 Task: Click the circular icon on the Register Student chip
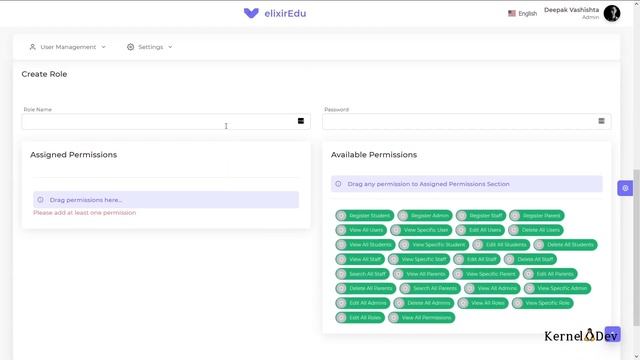[342, 215]
